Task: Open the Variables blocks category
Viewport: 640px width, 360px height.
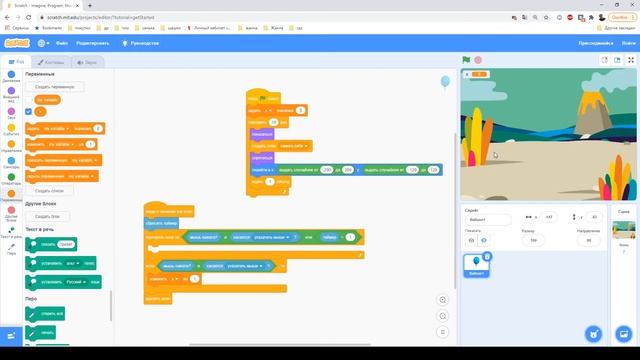Action: (x=11, y=196)
